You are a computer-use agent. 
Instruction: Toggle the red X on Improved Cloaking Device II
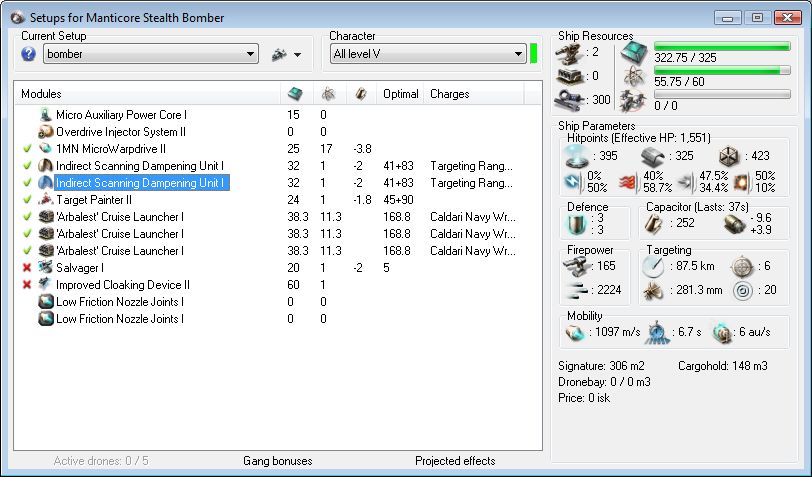[27, 285]
